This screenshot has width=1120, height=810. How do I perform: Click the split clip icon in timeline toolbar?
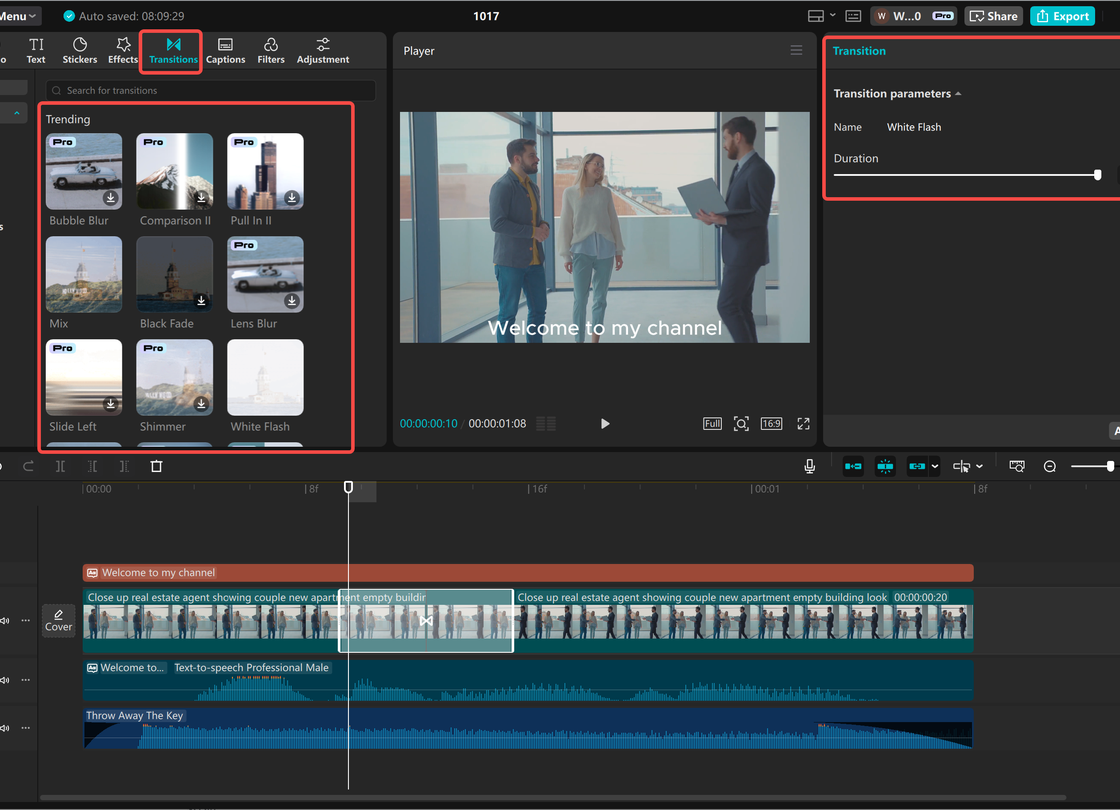tap(60, 466)
